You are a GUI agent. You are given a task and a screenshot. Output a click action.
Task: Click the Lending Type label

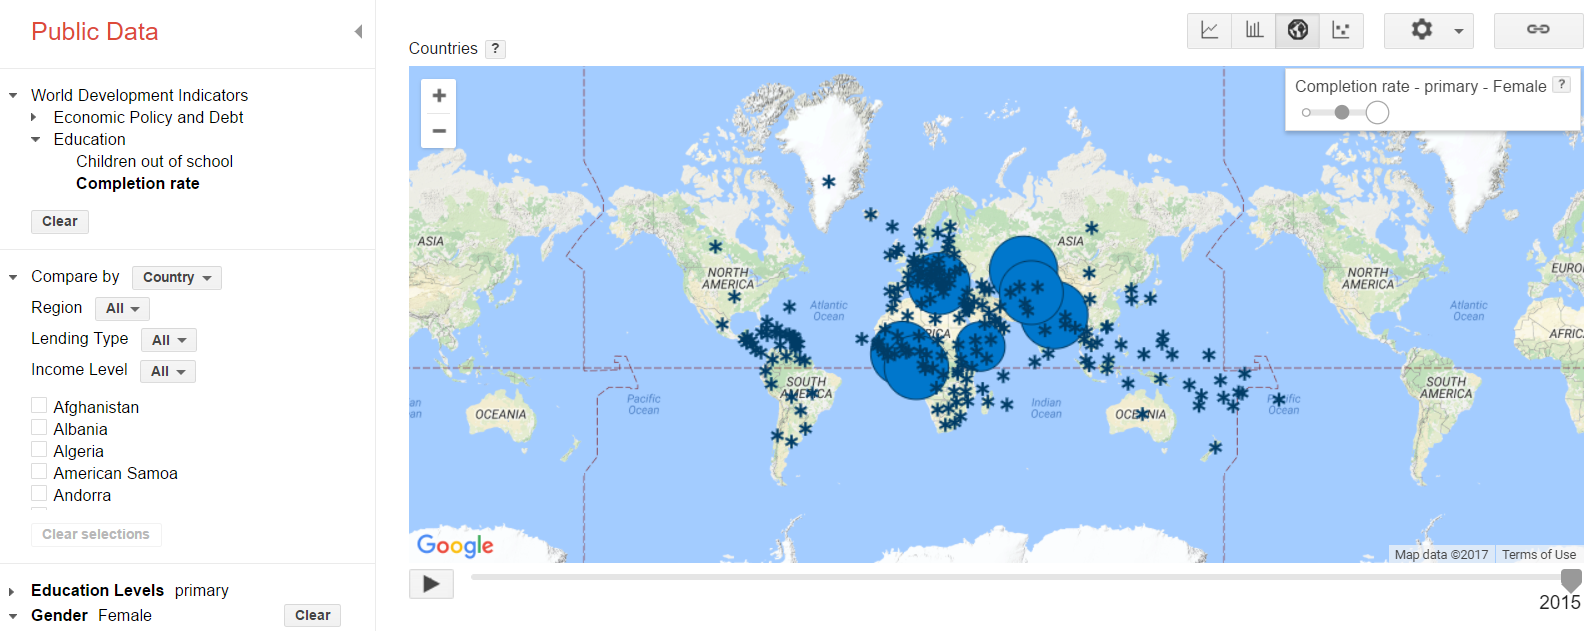[80, 338]
